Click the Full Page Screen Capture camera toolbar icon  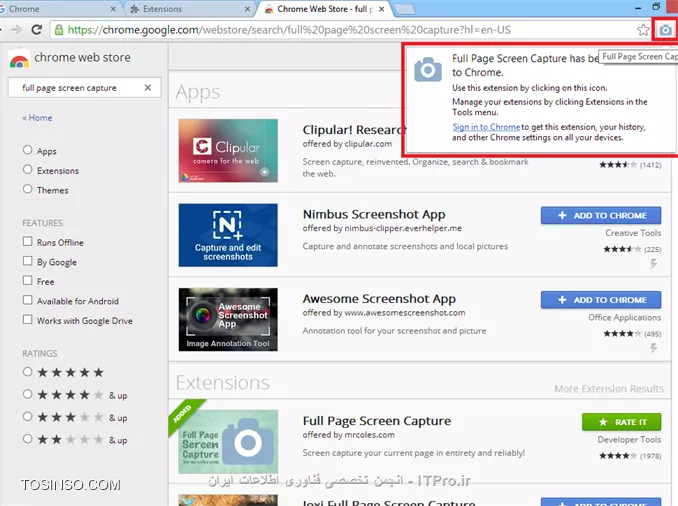tap(665, 30)
